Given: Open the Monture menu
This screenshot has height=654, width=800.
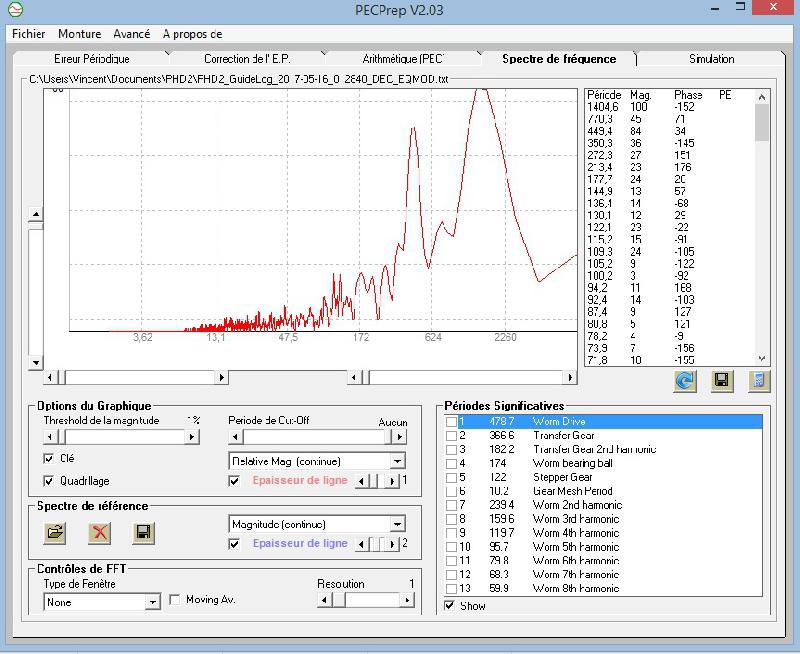Looking at the screenshot, I should click(80, 34).
